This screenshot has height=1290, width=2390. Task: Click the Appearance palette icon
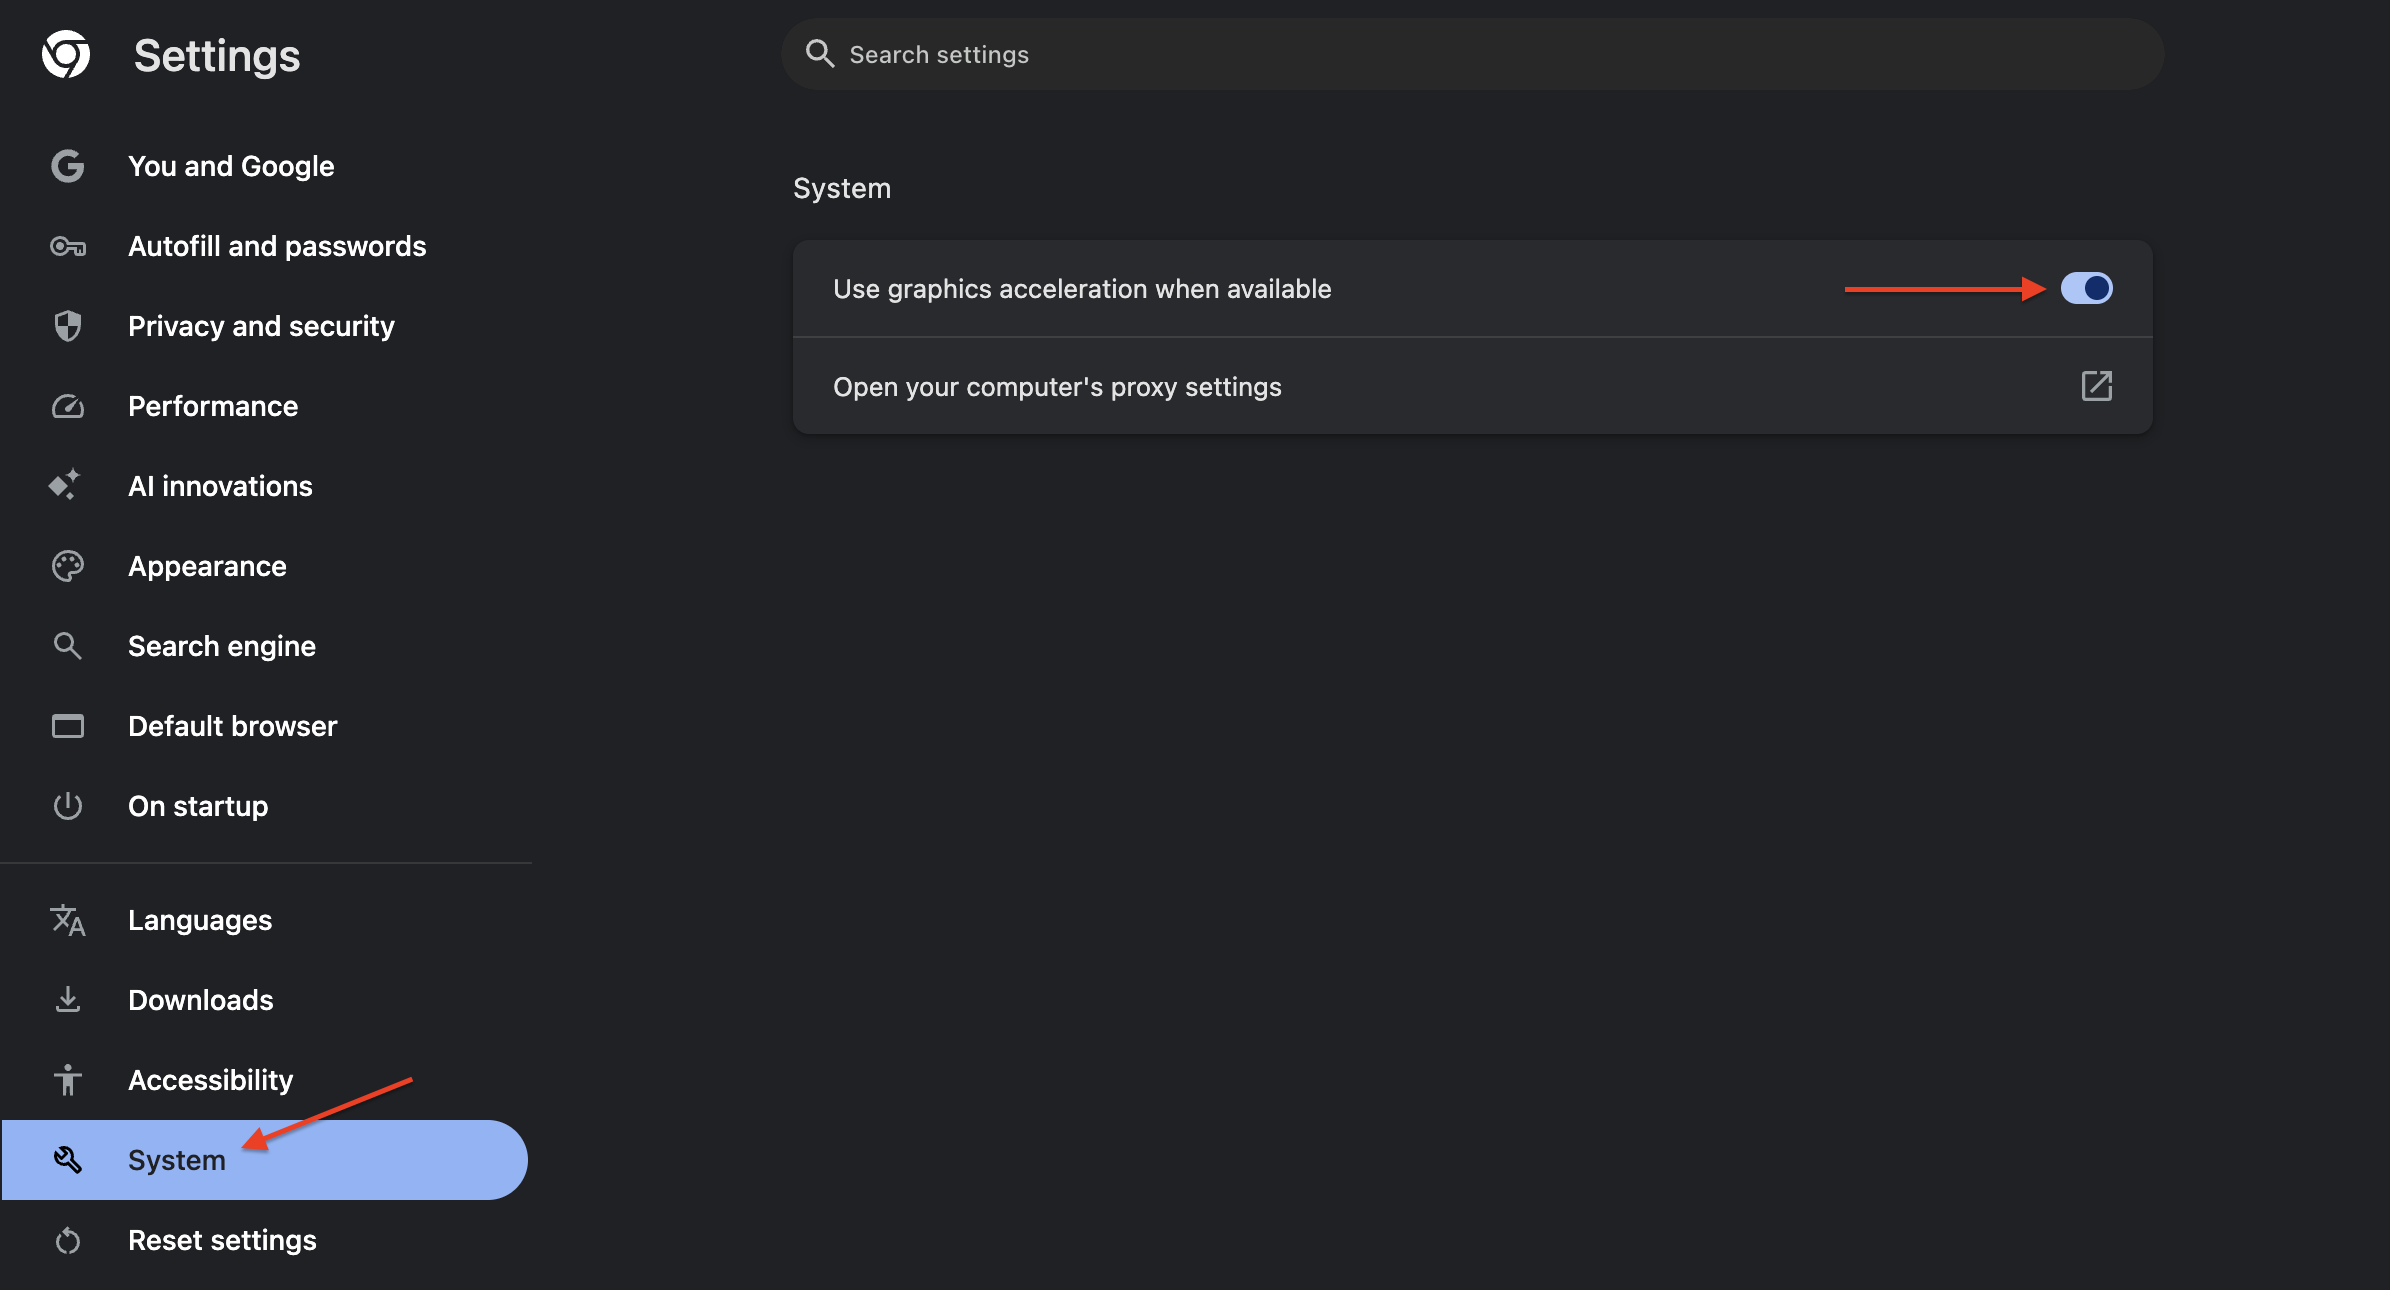pyautogui.click(x=67, y=566)
